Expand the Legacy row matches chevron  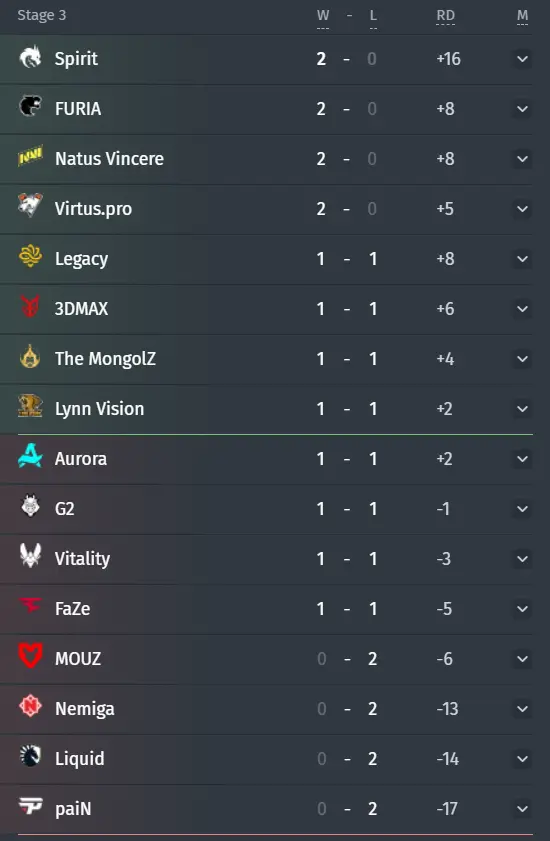click(522, 259)
